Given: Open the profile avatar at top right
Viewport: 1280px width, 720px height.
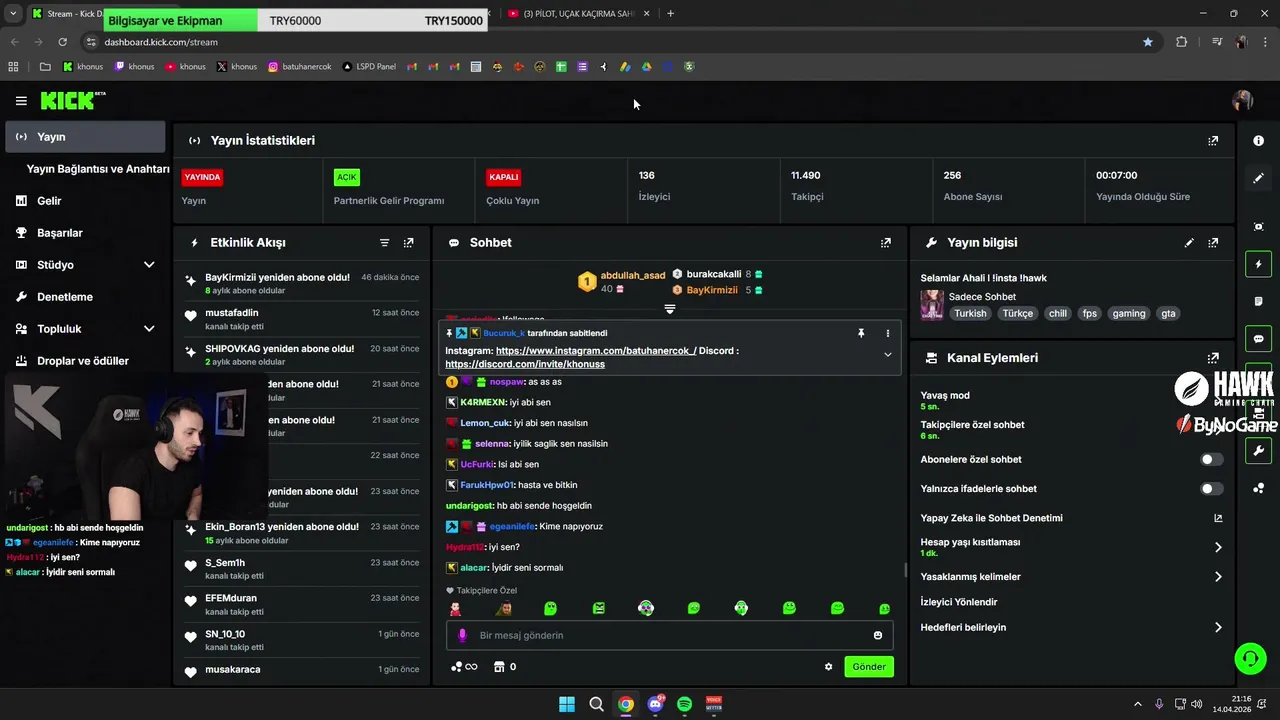Looking at the screenshot, I should click(1242, 100).
